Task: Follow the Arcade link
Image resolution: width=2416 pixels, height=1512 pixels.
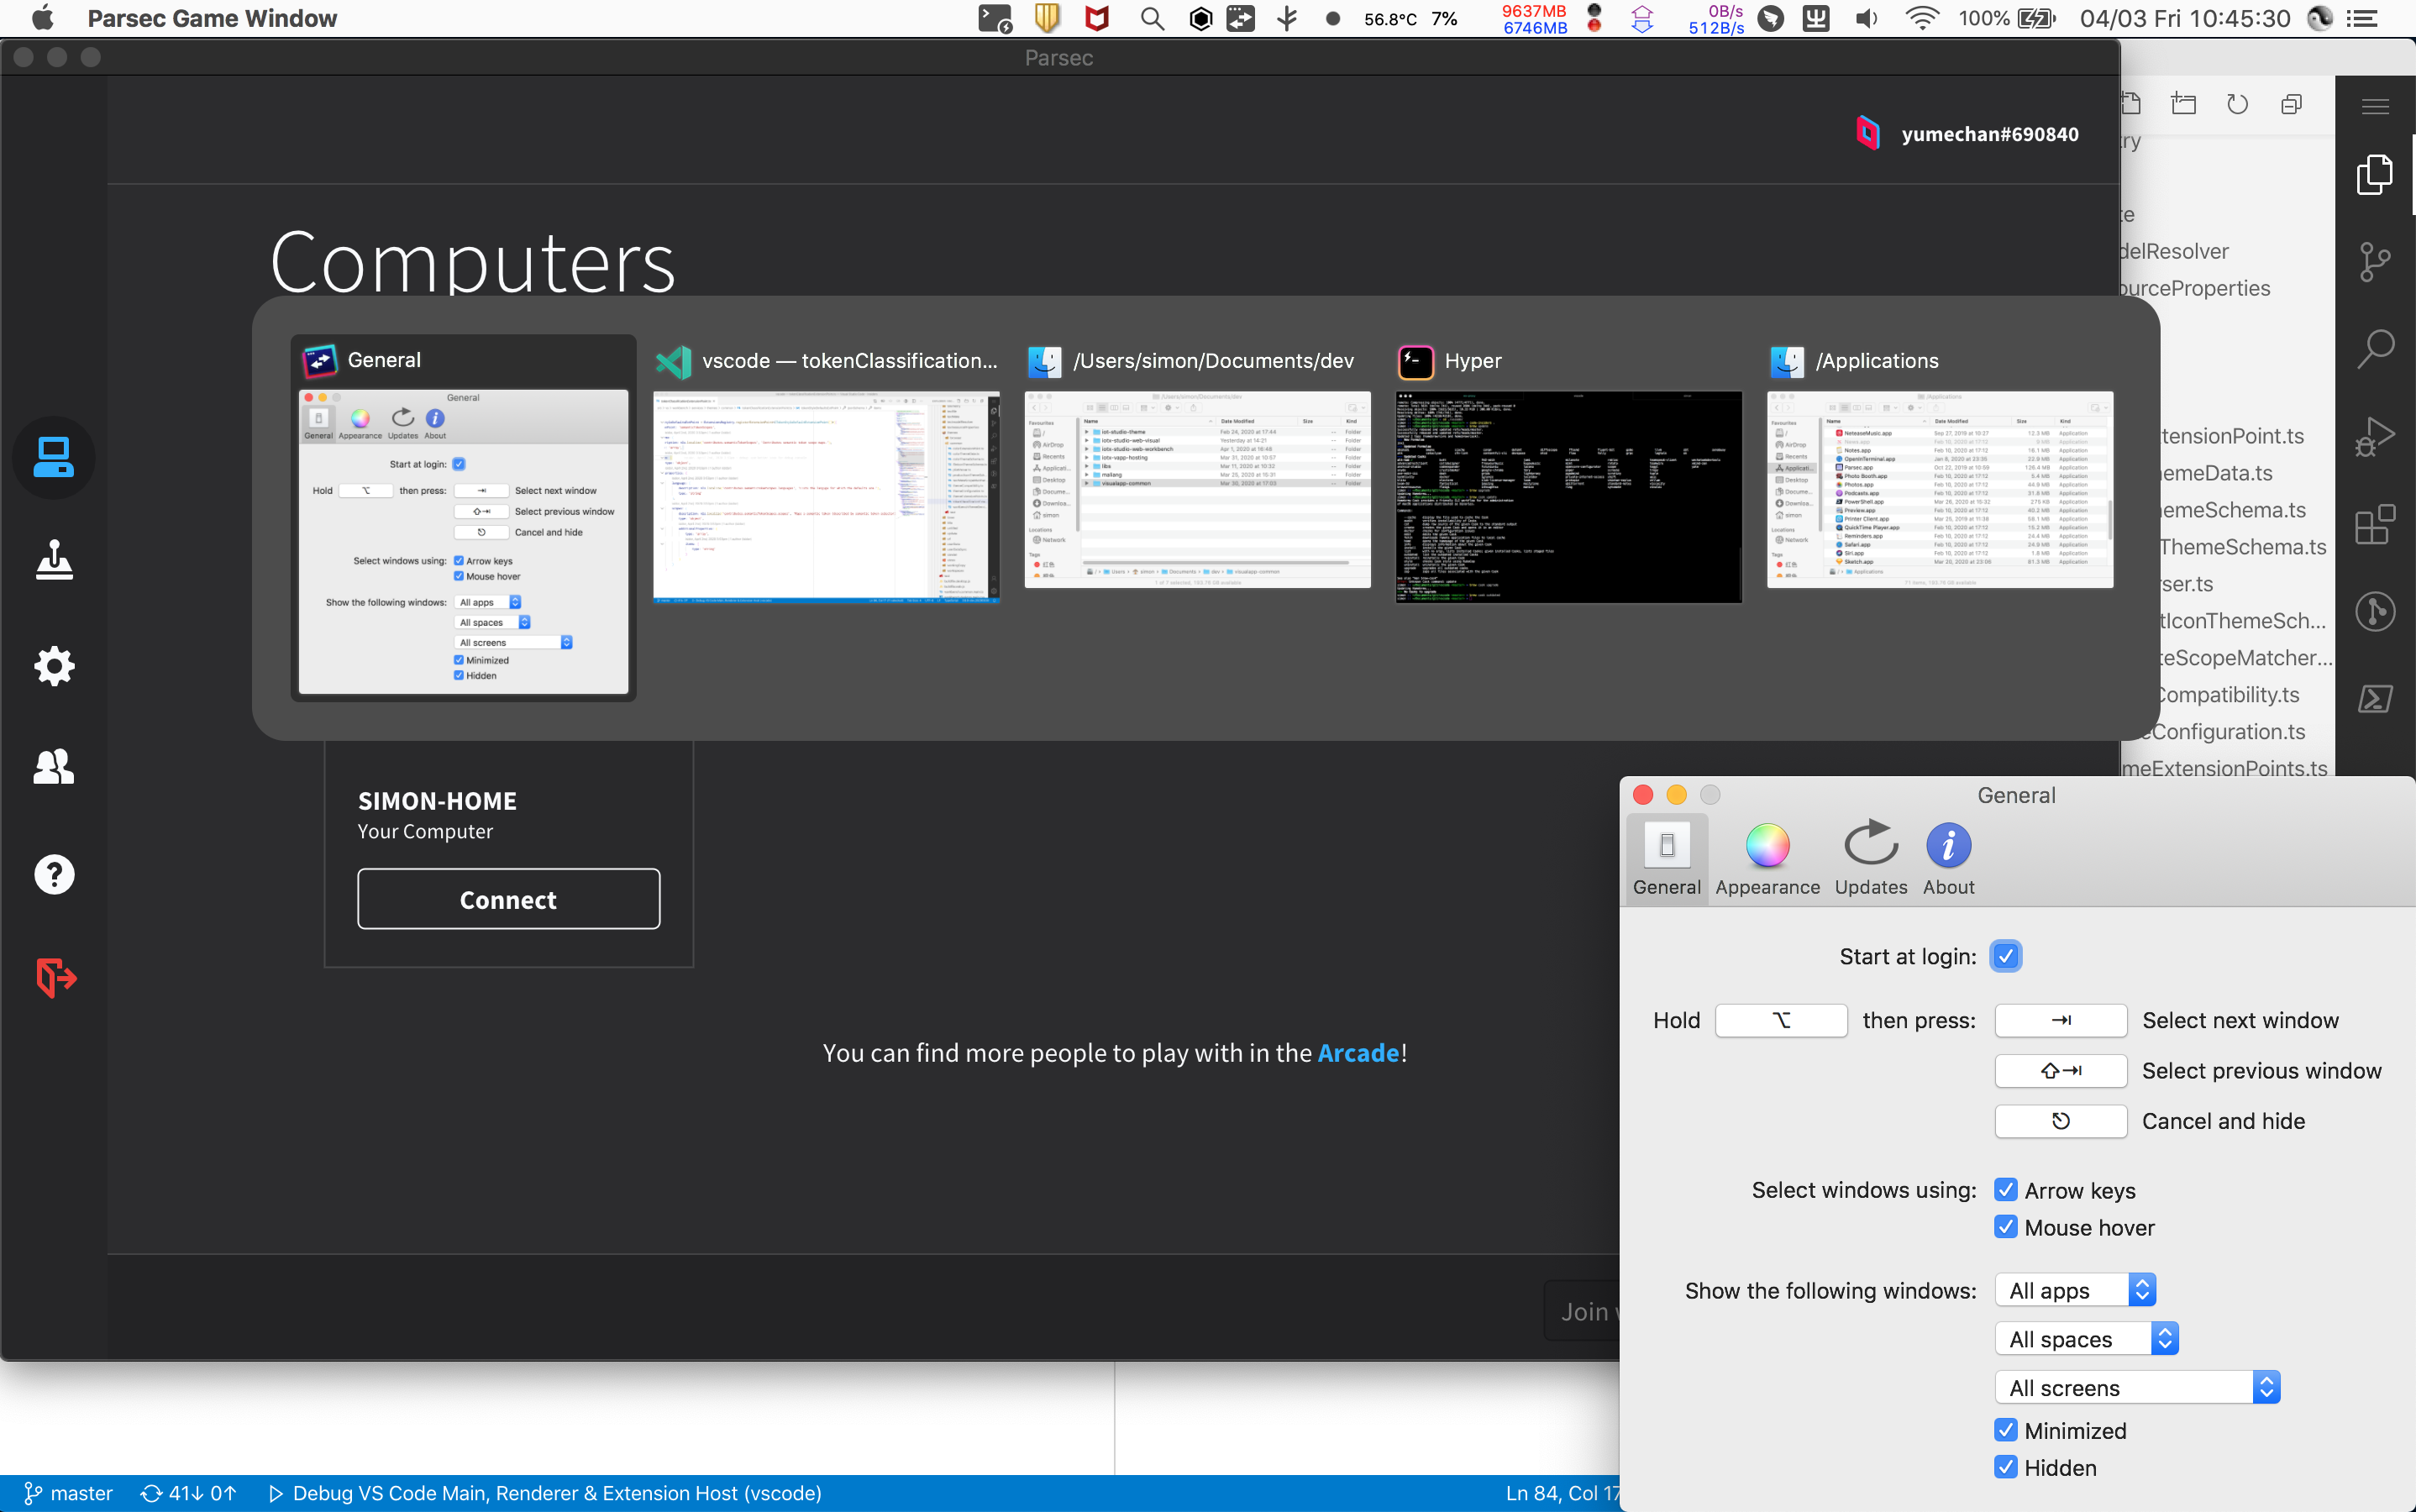Action: tap(1358, 1053)
